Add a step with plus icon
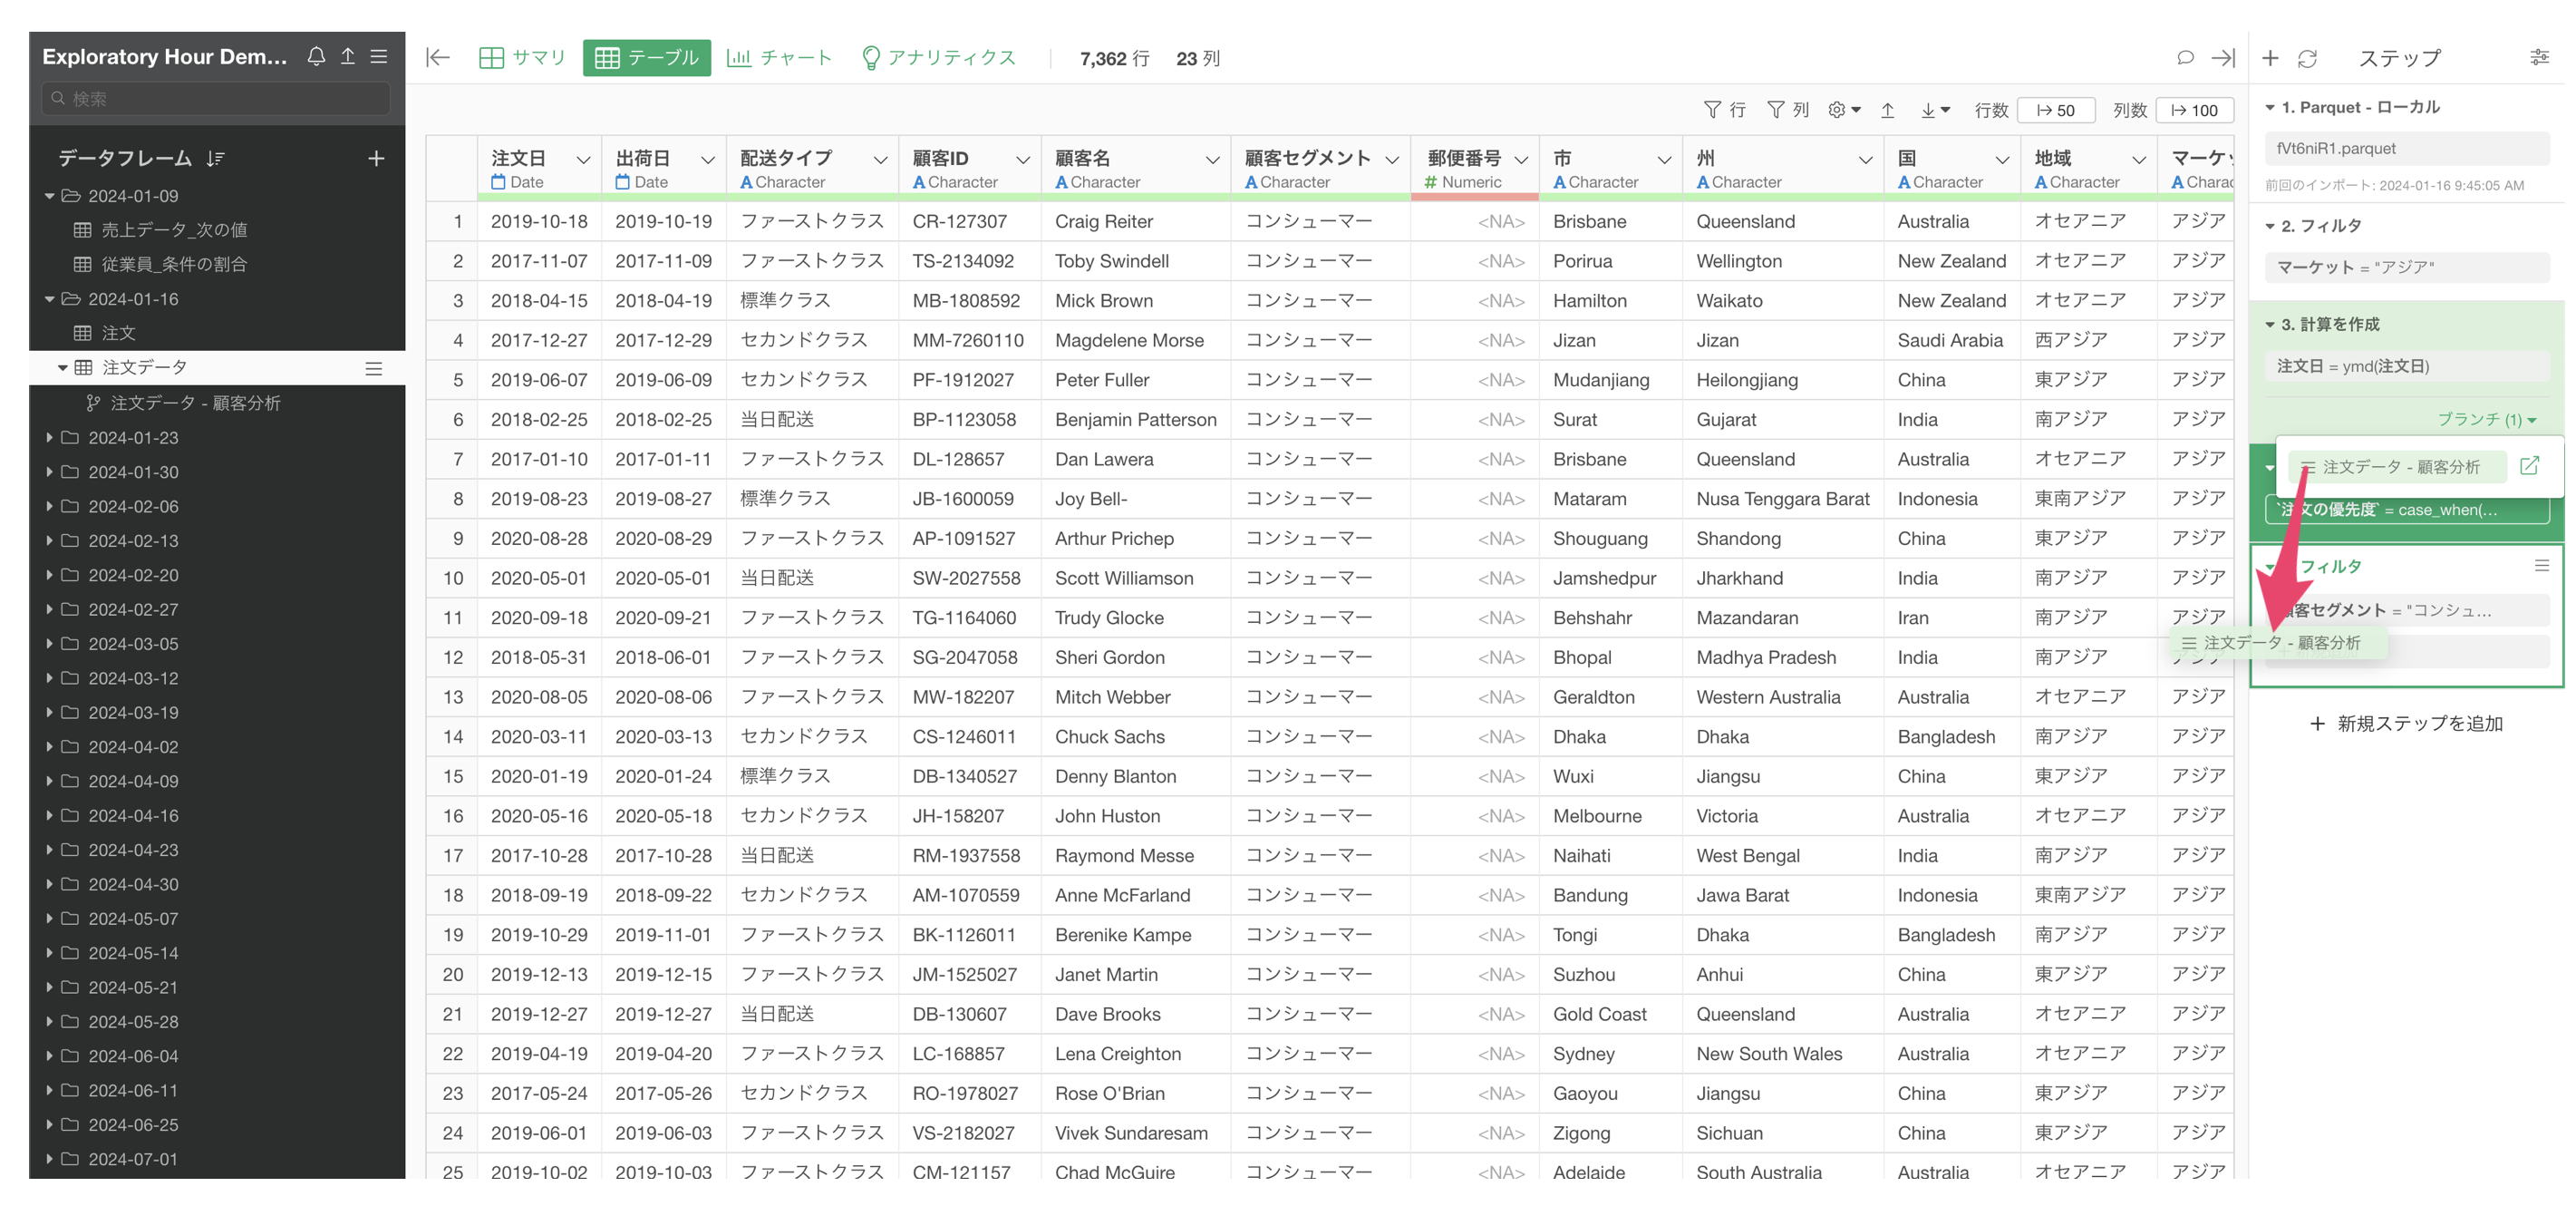 click(2270, 58)
